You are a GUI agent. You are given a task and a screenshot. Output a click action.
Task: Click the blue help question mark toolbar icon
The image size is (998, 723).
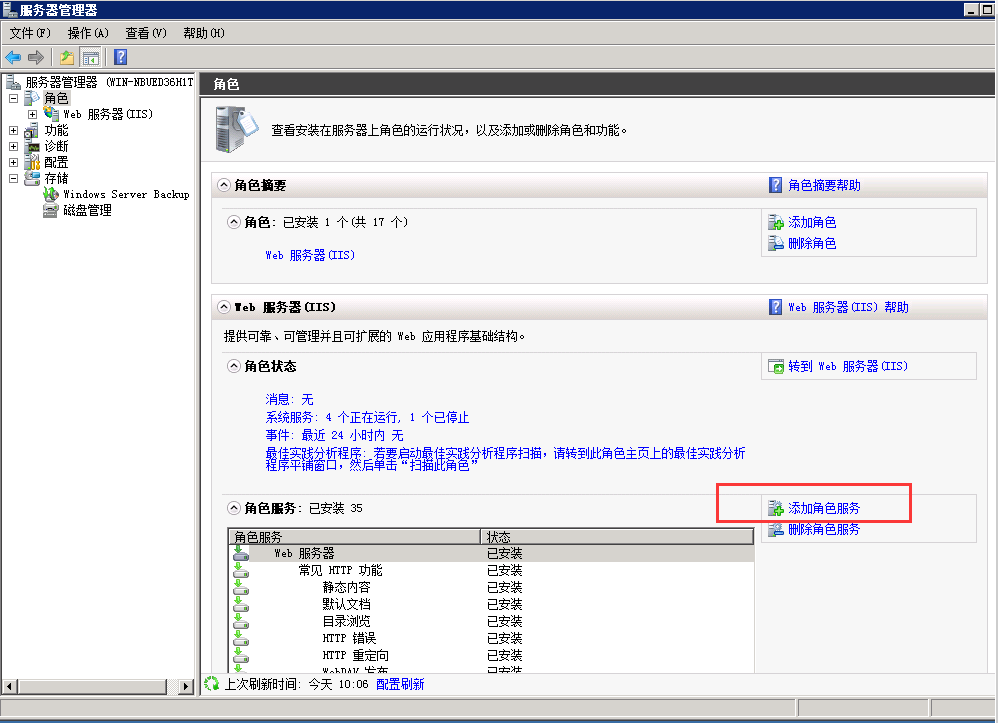120,57
